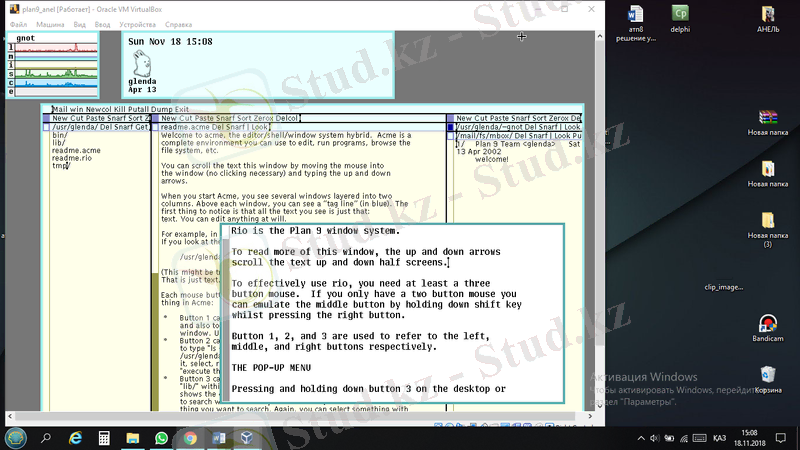The height and width of the screenshot is (450, 800).
Task: Click Zerox in the middle column tag
Action: 264,118
